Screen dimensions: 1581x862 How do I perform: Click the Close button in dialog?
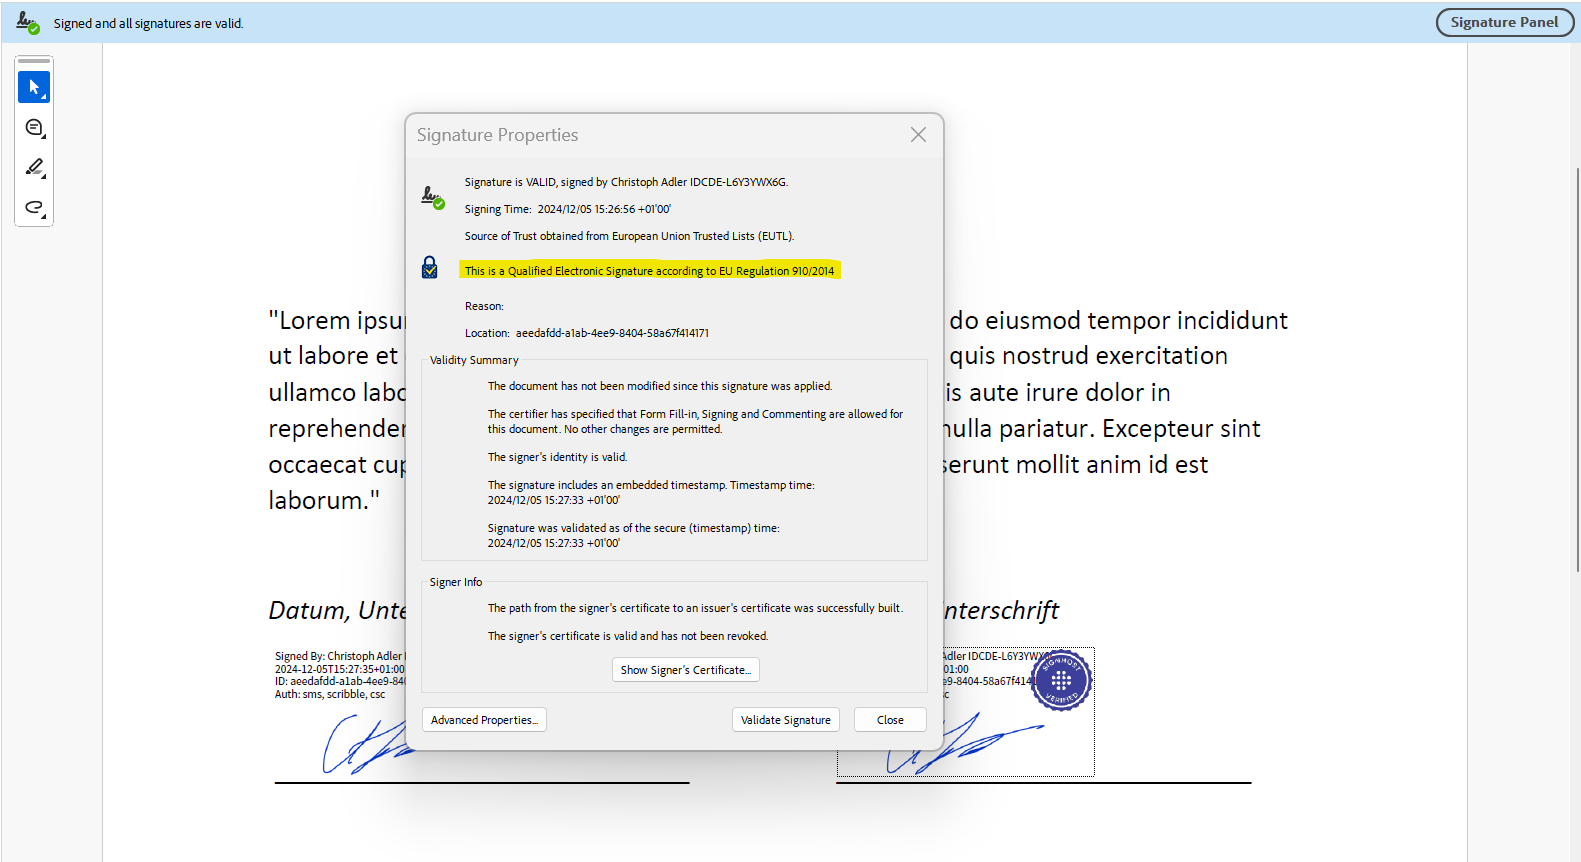890,720
